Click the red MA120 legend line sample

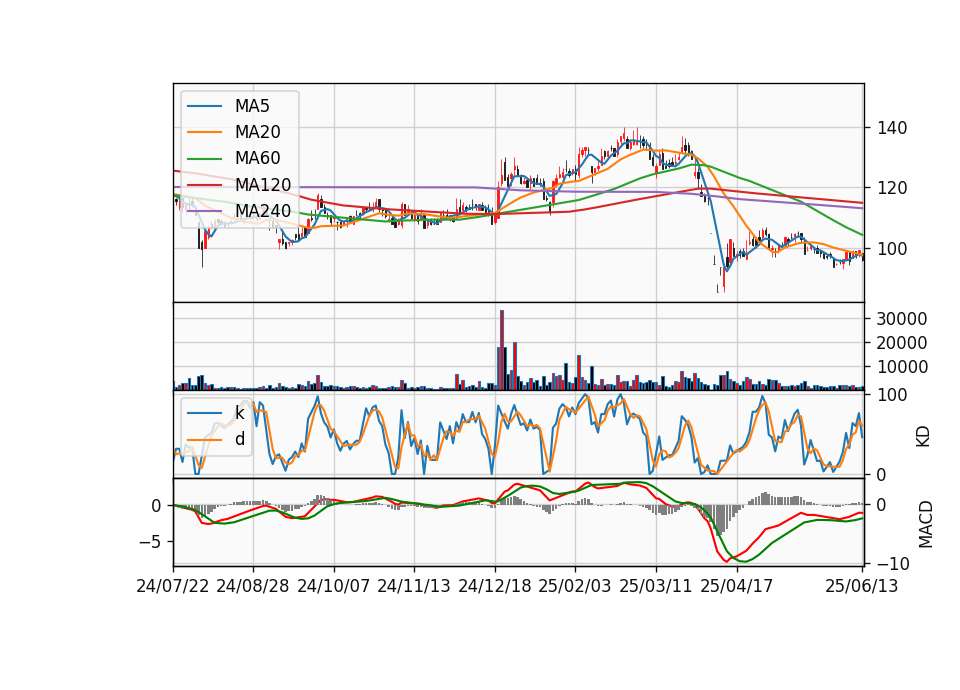tap(204, 185)
